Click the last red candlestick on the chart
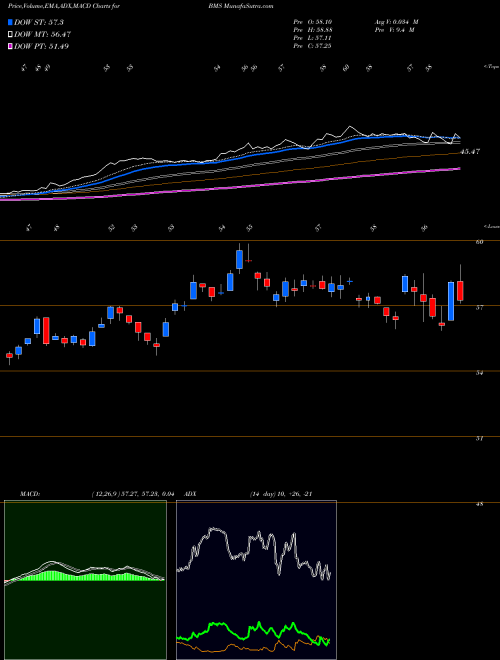Viewport: 500px width, 660px height. (x=460, y=290)
